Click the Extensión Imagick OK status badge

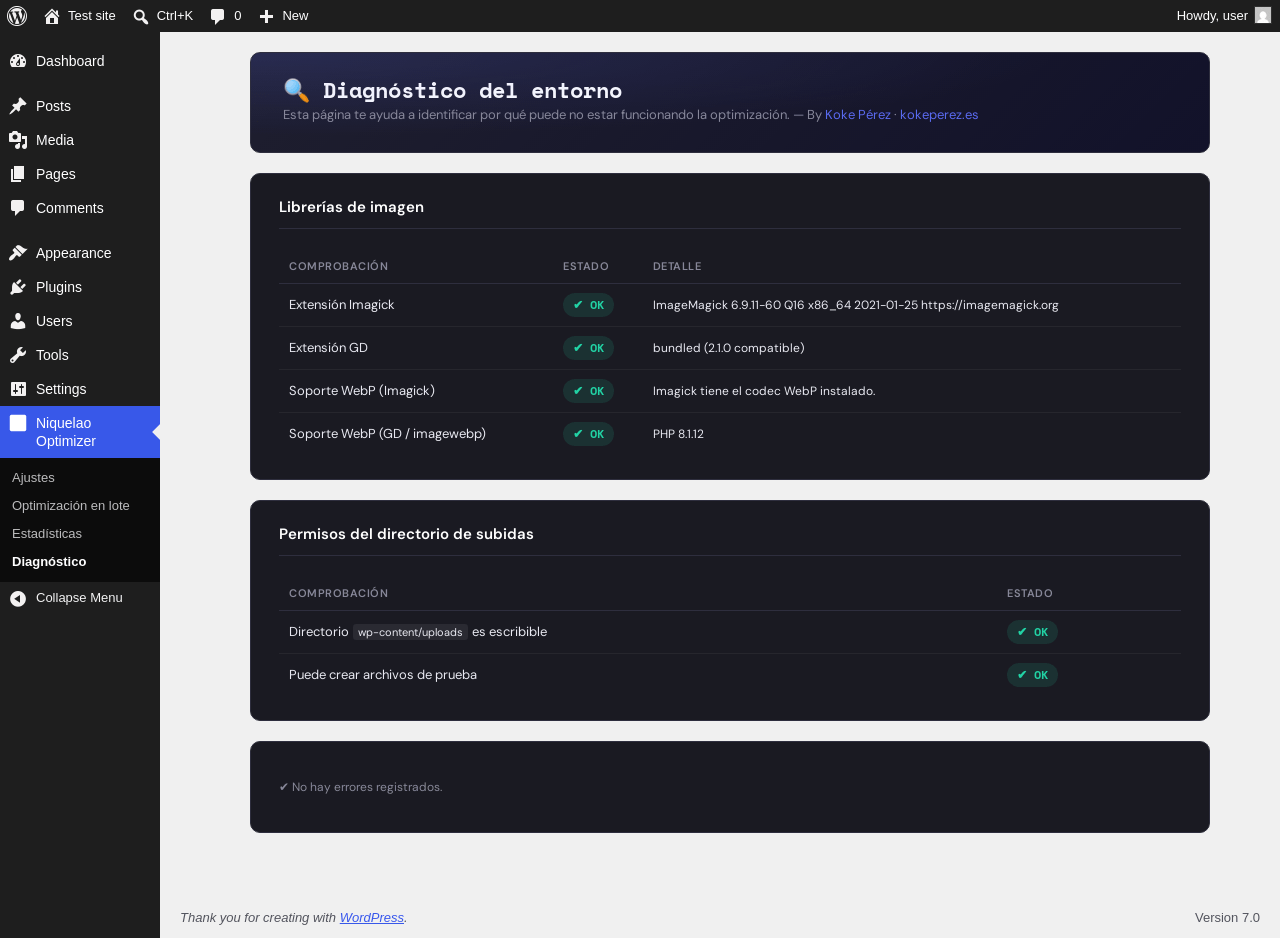click(x=588, y=305)
